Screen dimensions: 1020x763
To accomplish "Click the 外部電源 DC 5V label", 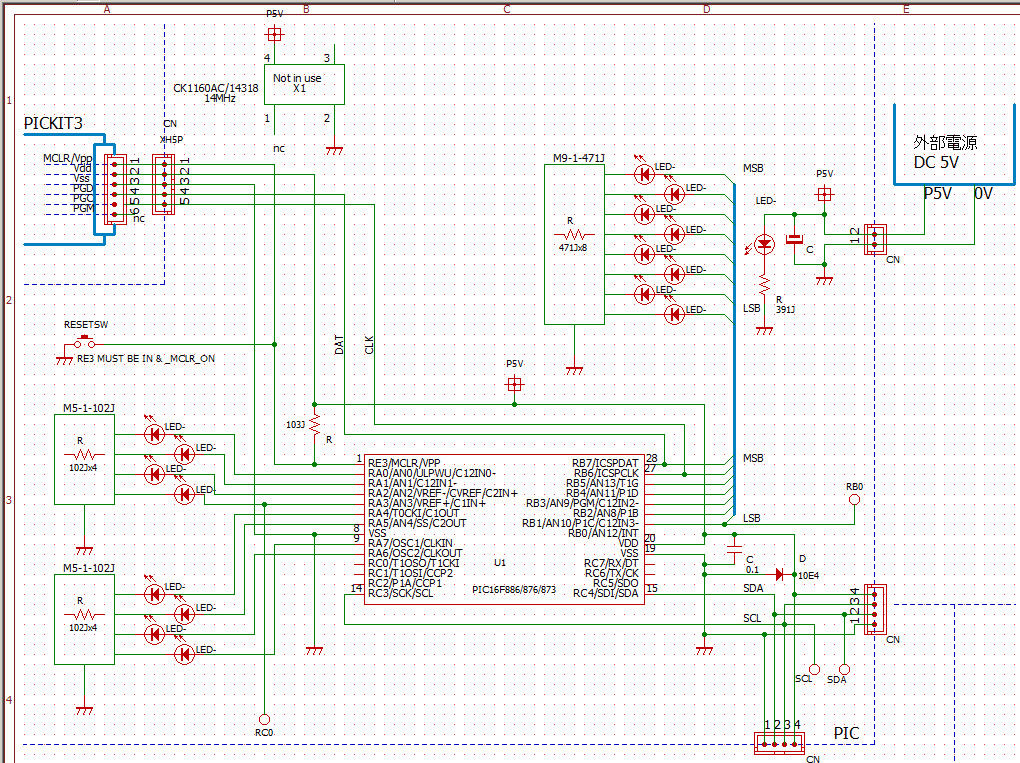I will [x=945, y=152].
